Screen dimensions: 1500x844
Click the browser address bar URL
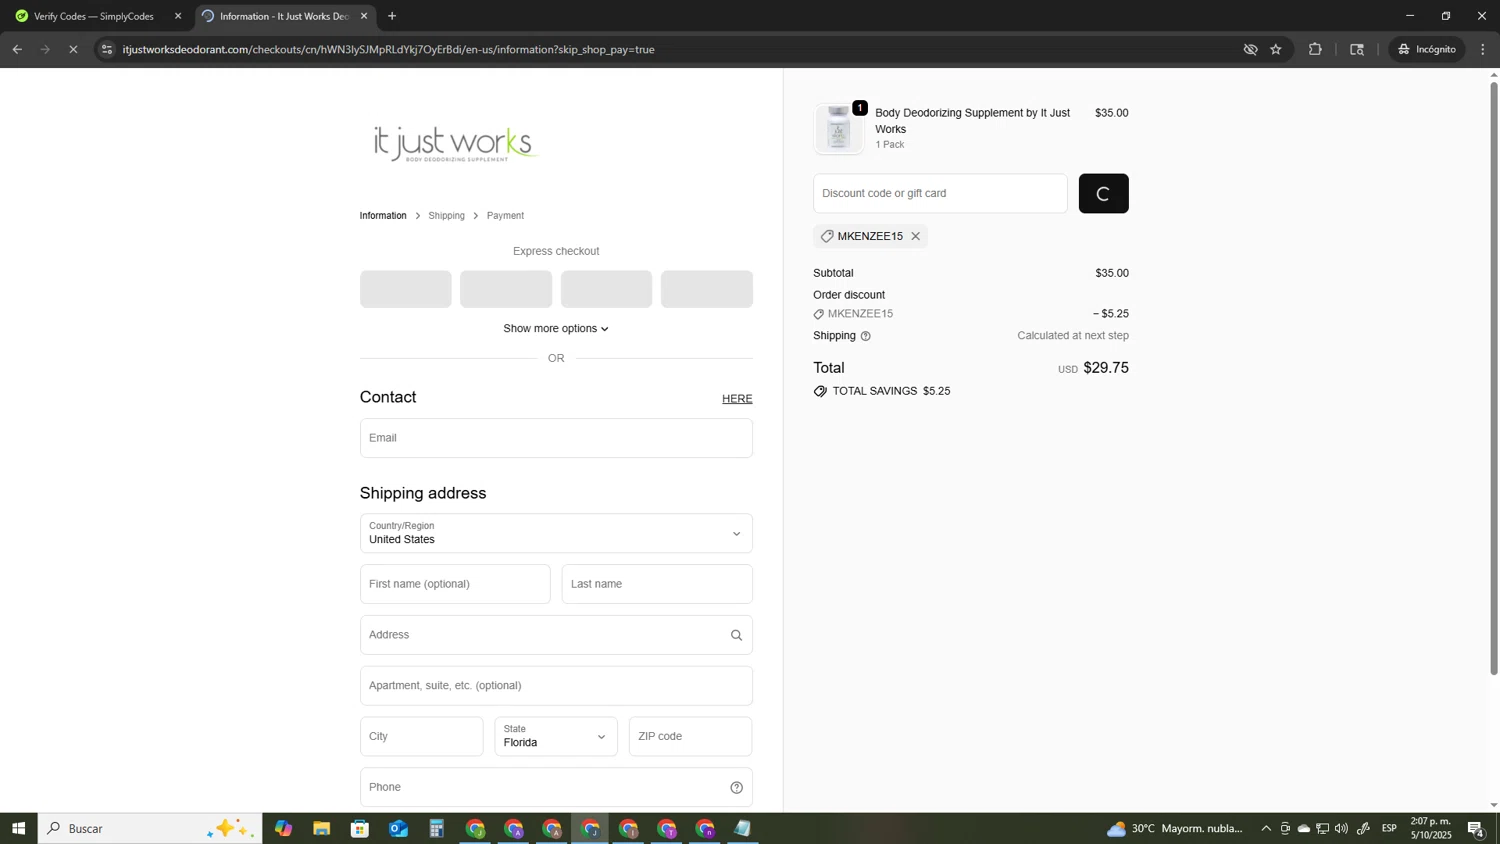point(388,49)
